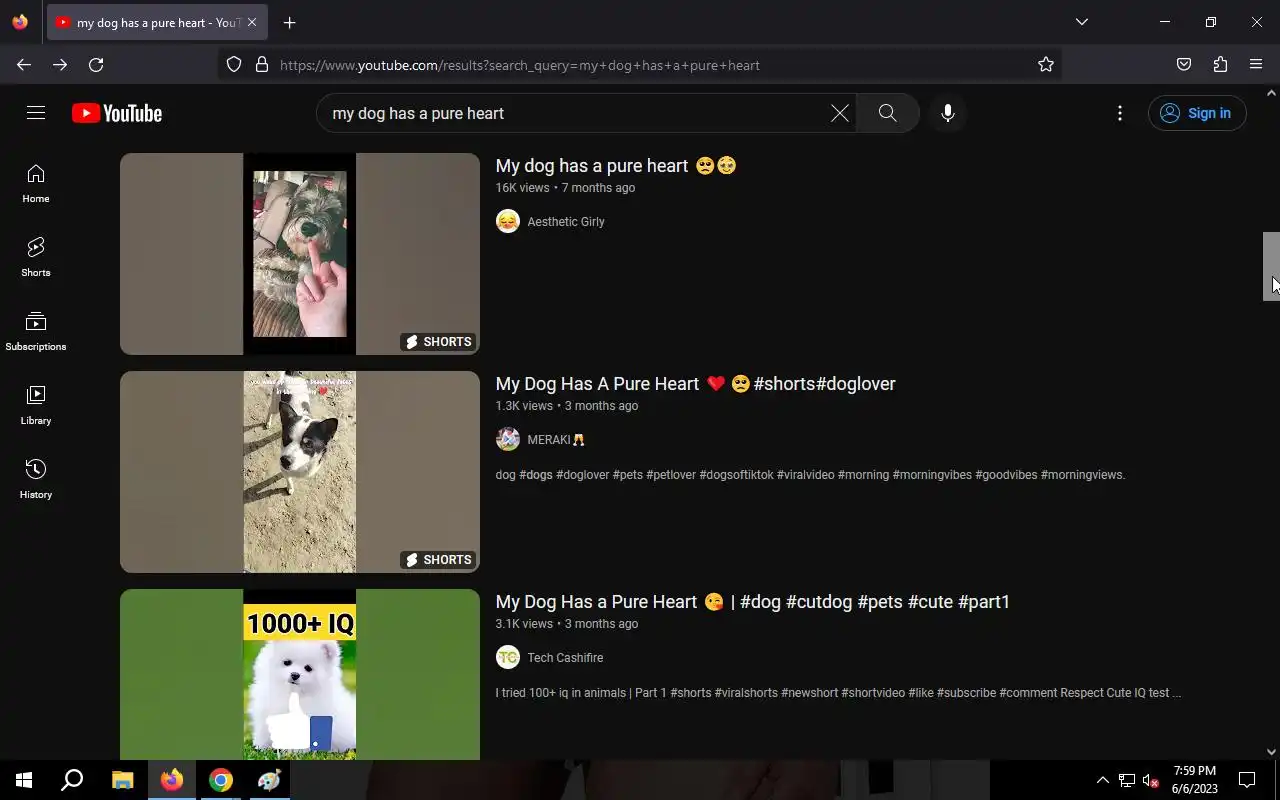Open Google Chrome from the taskbar
1280x800 pixels.
tap(221, 780)
